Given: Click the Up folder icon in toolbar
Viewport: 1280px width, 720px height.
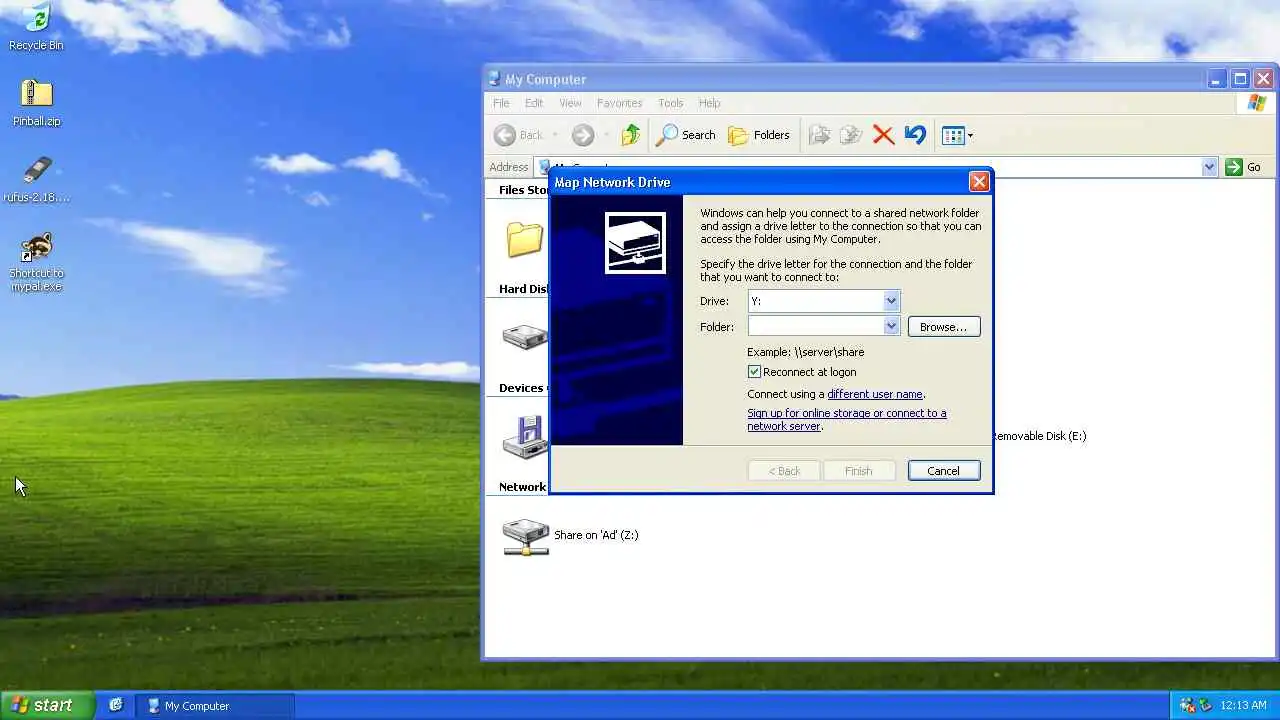Looking at the screenshot, I should [x=630, y=135].
